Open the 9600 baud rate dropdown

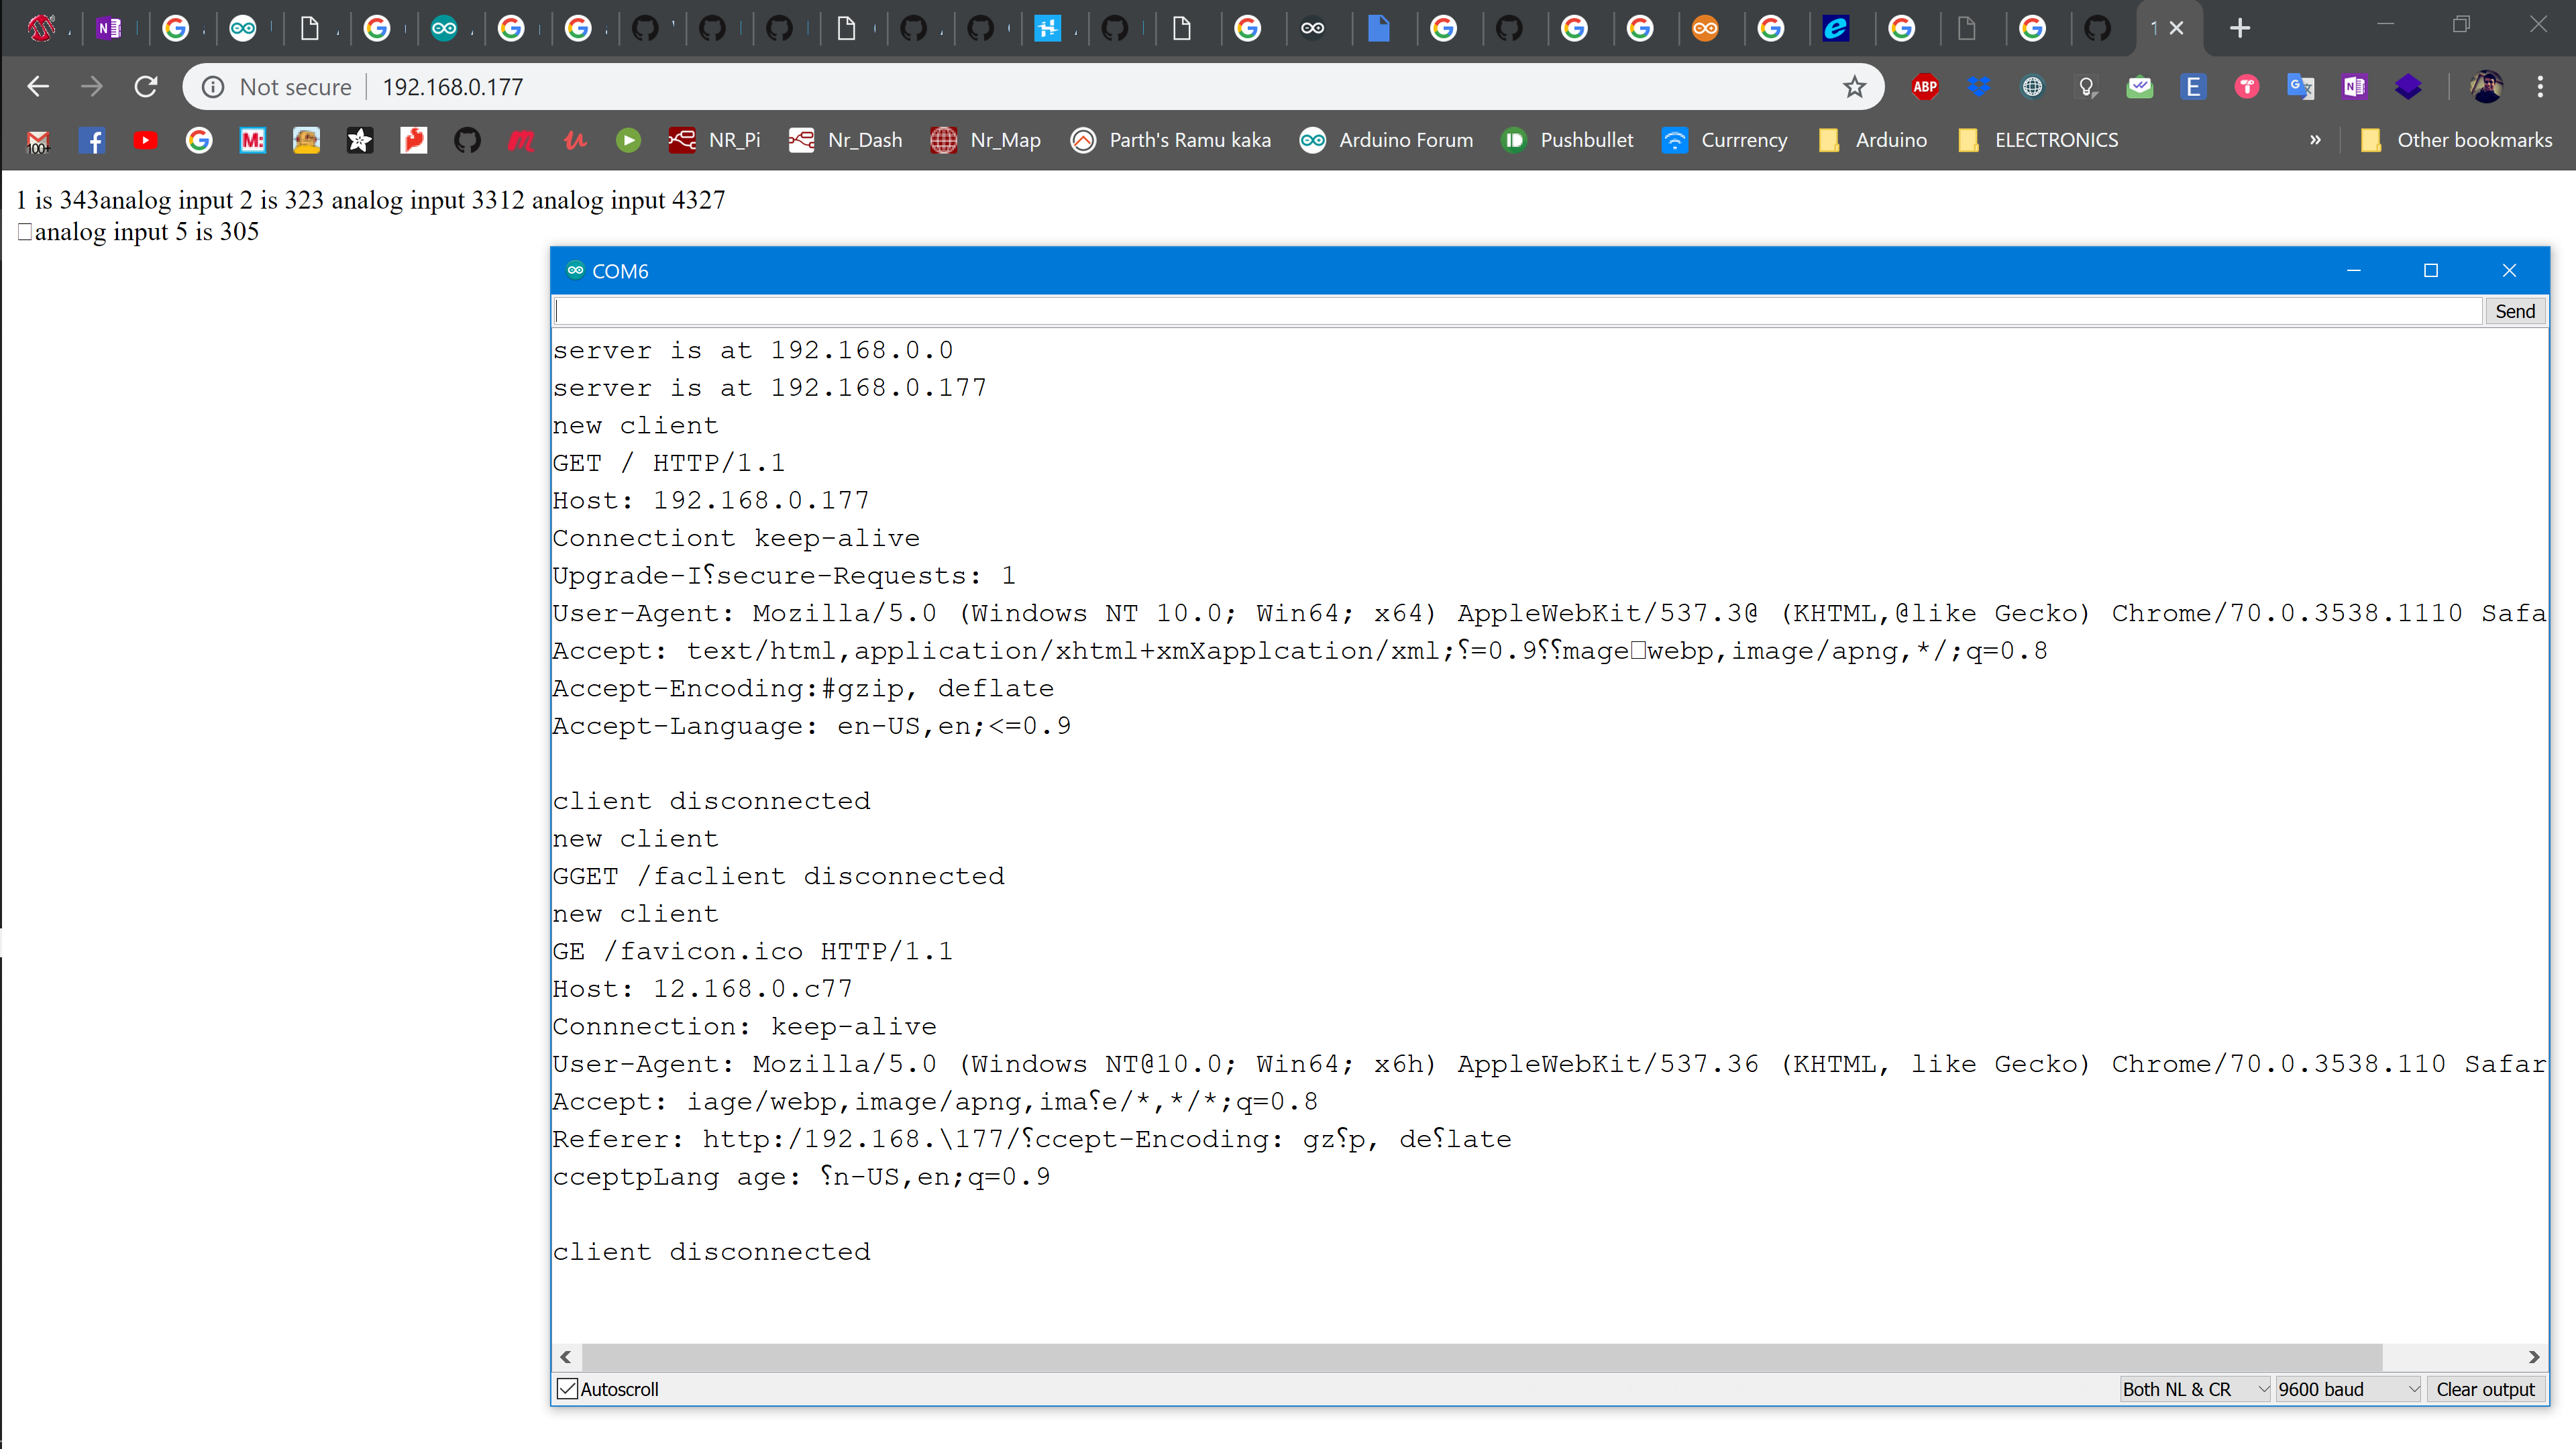[x=2348, y=1389]
